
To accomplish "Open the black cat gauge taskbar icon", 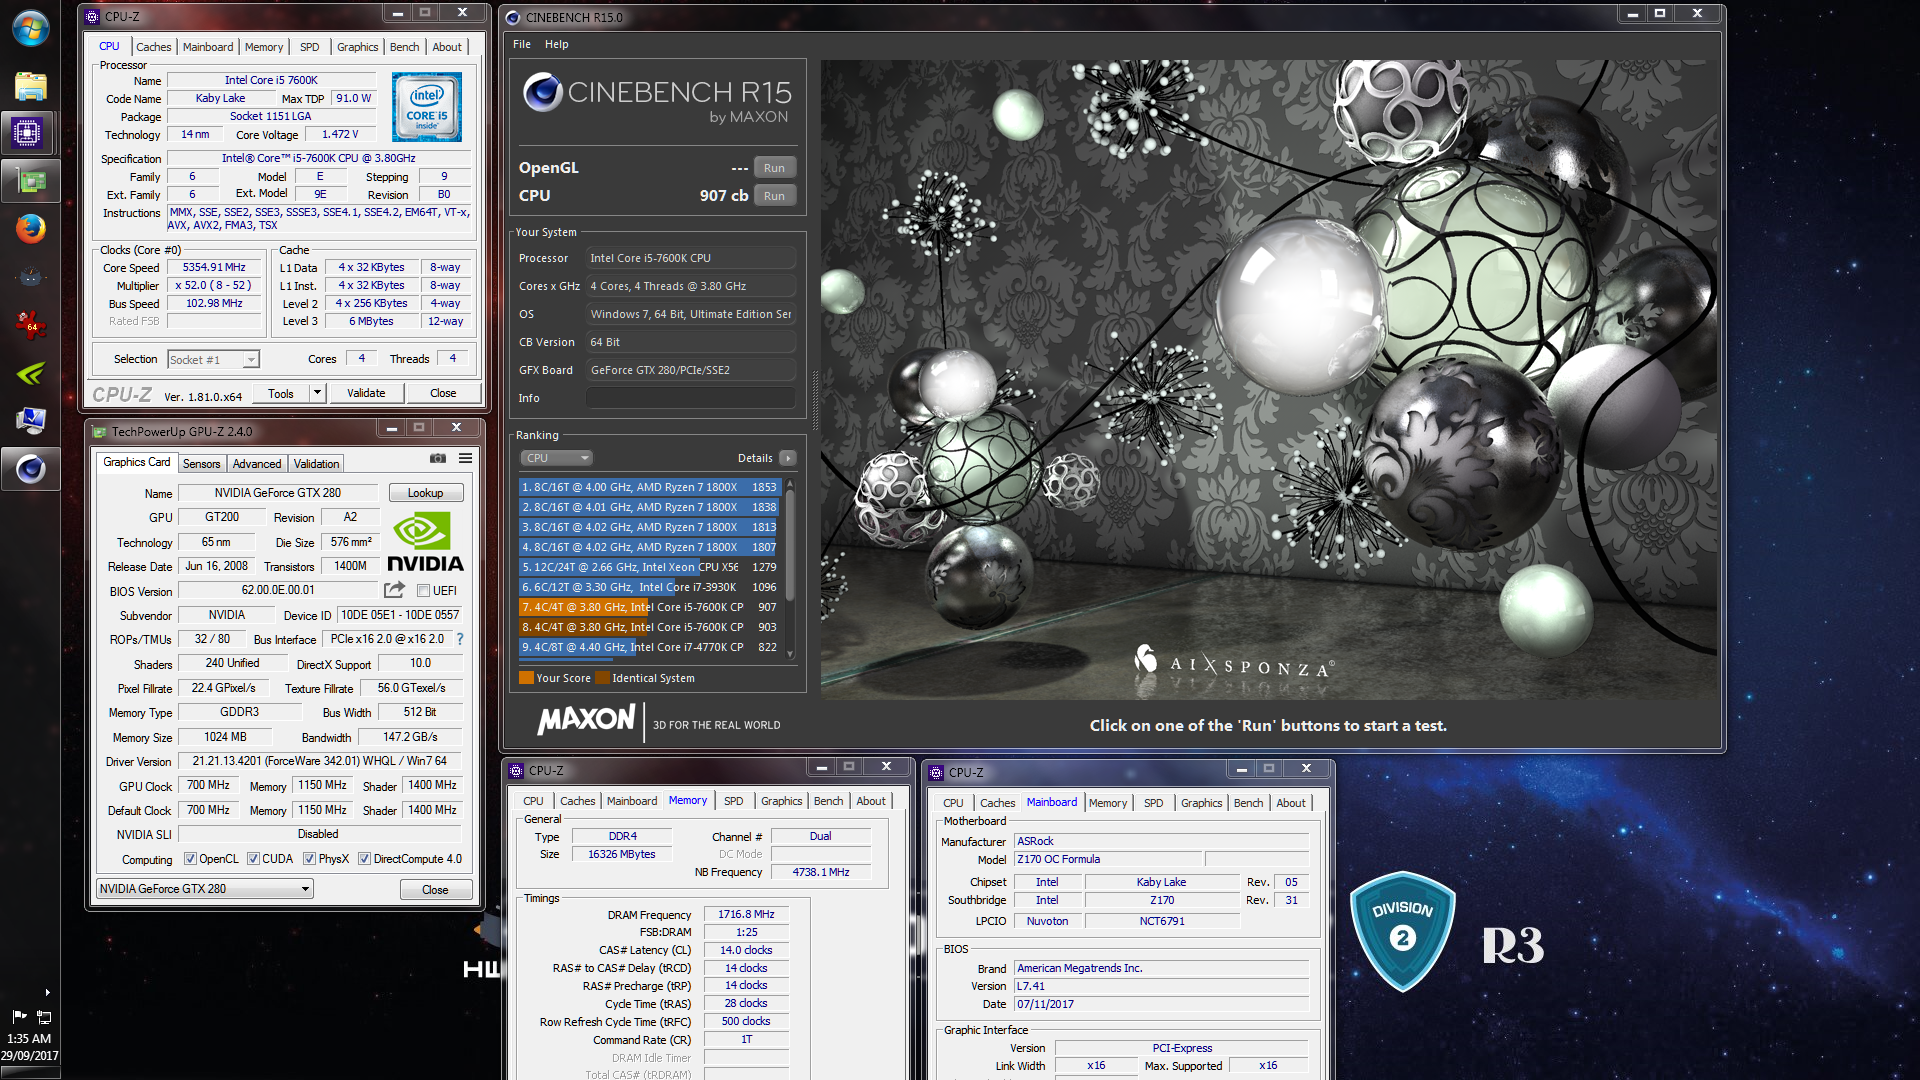I will 30,277.
